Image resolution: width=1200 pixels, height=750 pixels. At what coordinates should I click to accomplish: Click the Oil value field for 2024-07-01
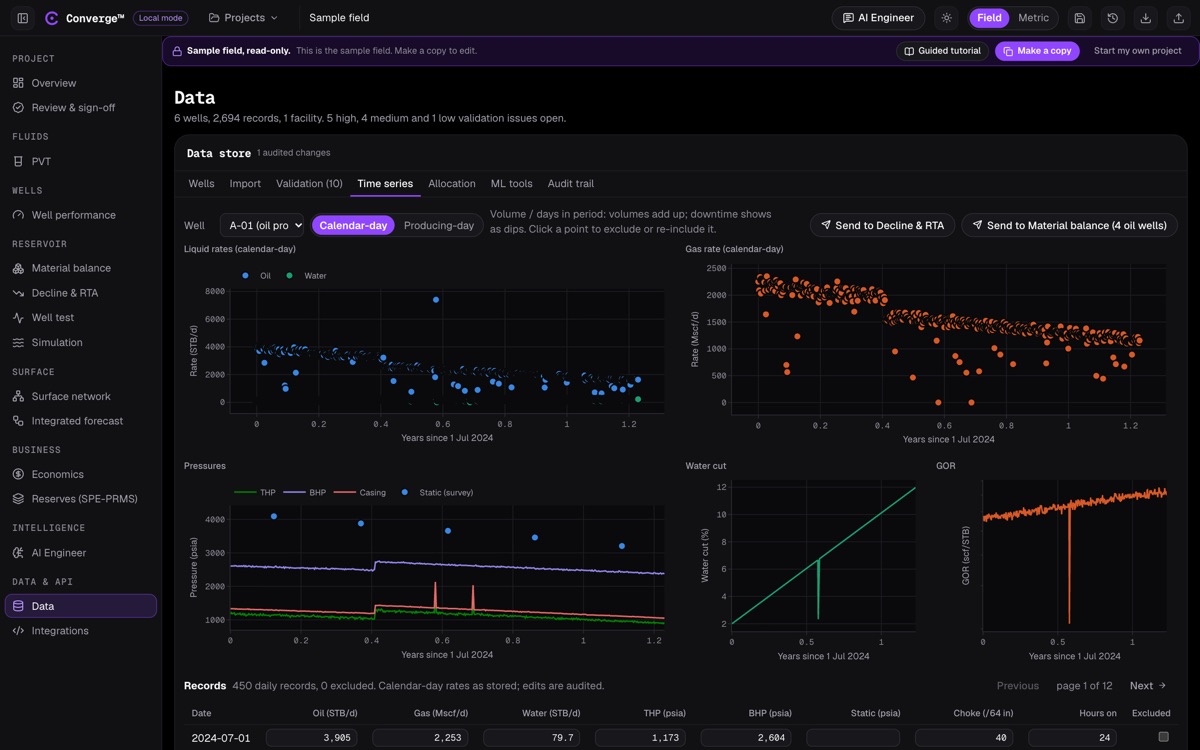pyautogui.click(x=313, y=738)
